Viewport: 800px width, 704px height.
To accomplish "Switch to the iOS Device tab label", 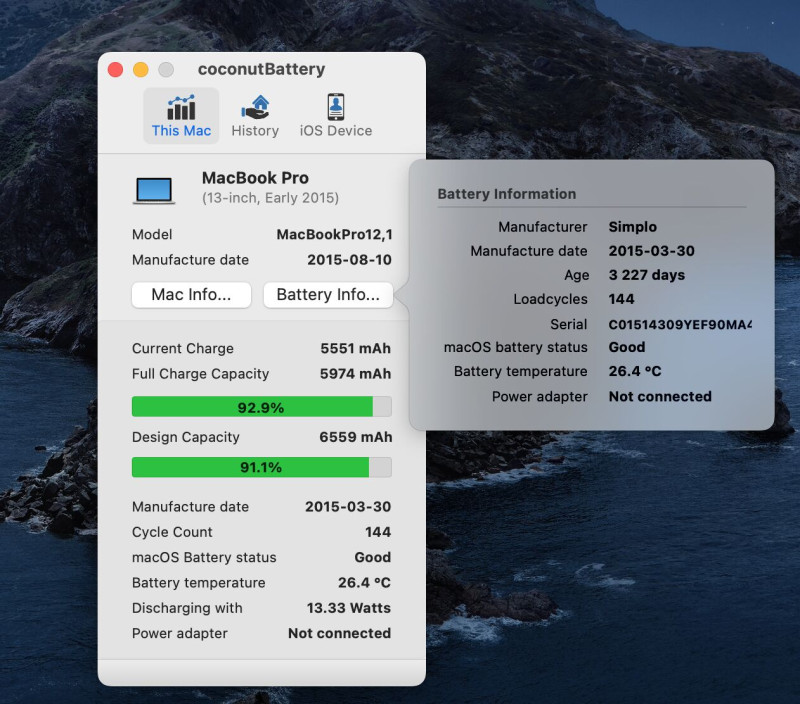I will coord(336,131).
